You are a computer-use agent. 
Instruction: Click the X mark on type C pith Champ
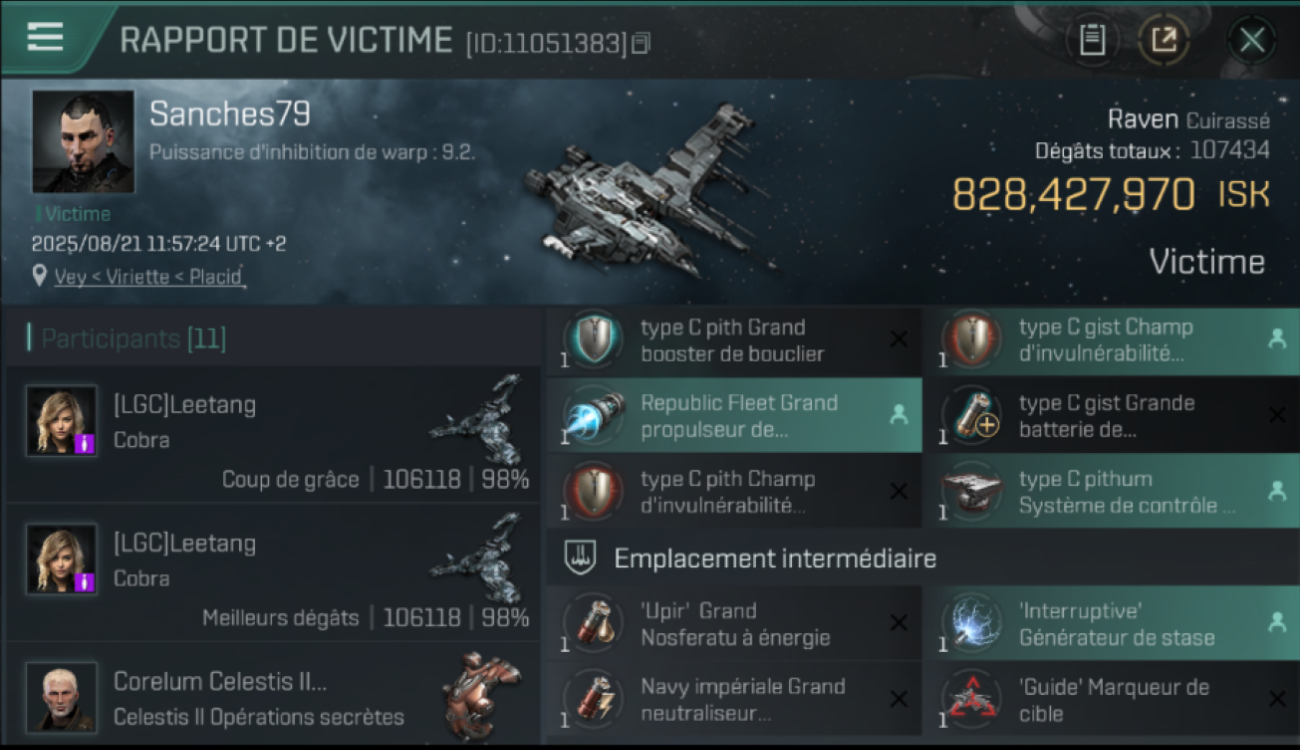[899, 491]
